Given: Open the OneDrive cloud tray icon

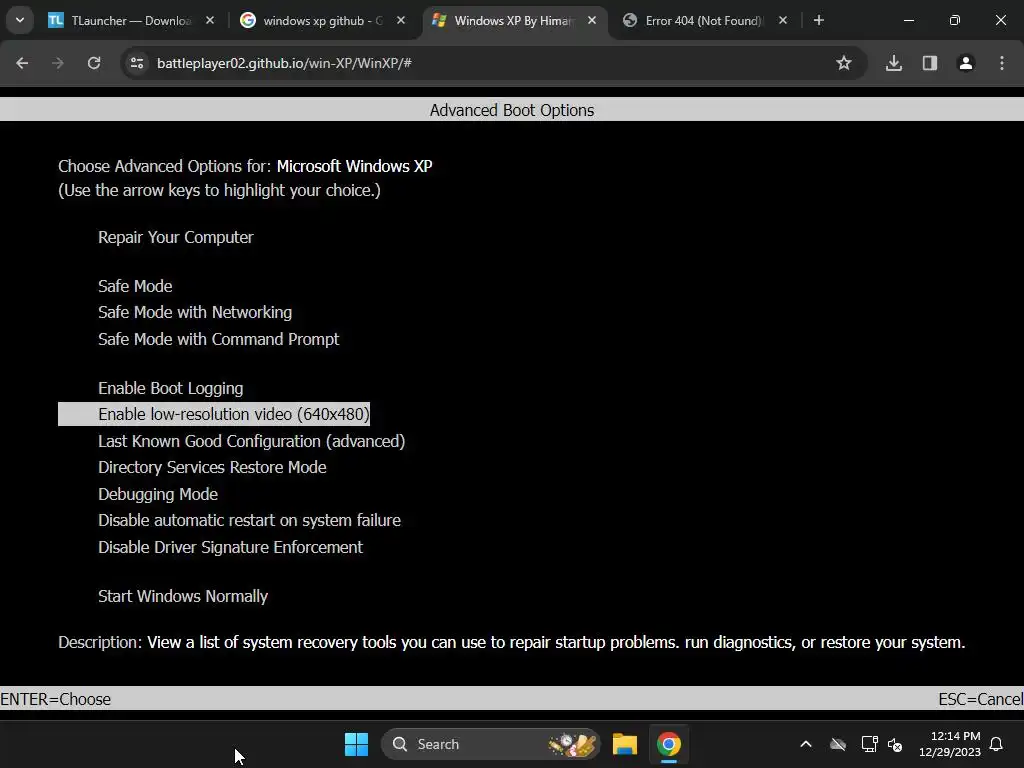Looking at the screenshot, I should pyautogui.click(x=838, y=744).
